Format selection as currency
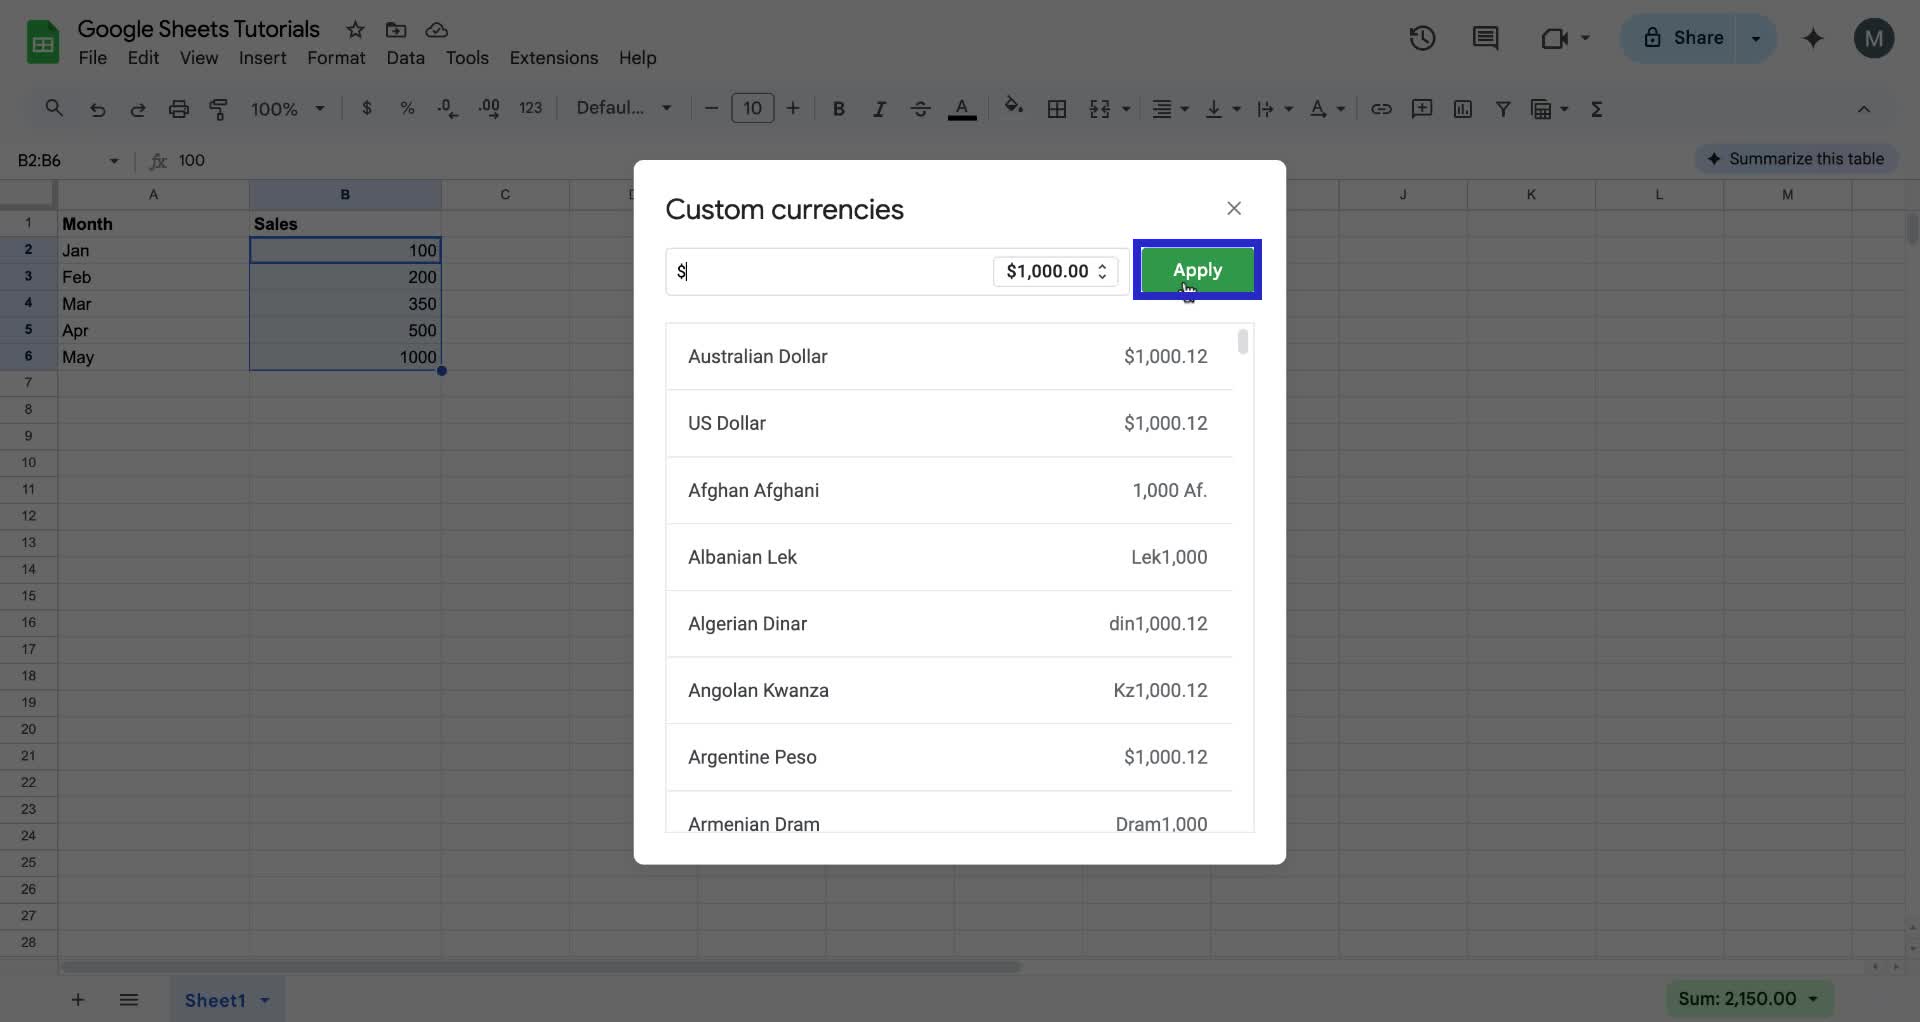This screenshot has width=1920, height=1022. tap(367, 108)
